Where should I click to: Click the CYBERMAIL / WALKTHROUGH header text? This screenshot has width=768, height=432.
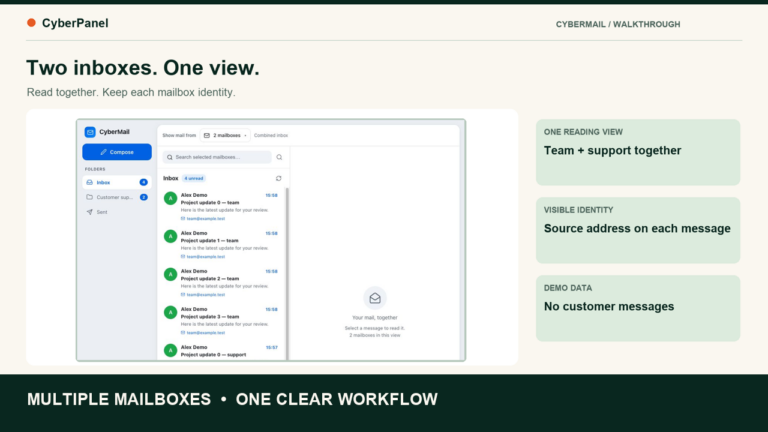pos(618,24)
